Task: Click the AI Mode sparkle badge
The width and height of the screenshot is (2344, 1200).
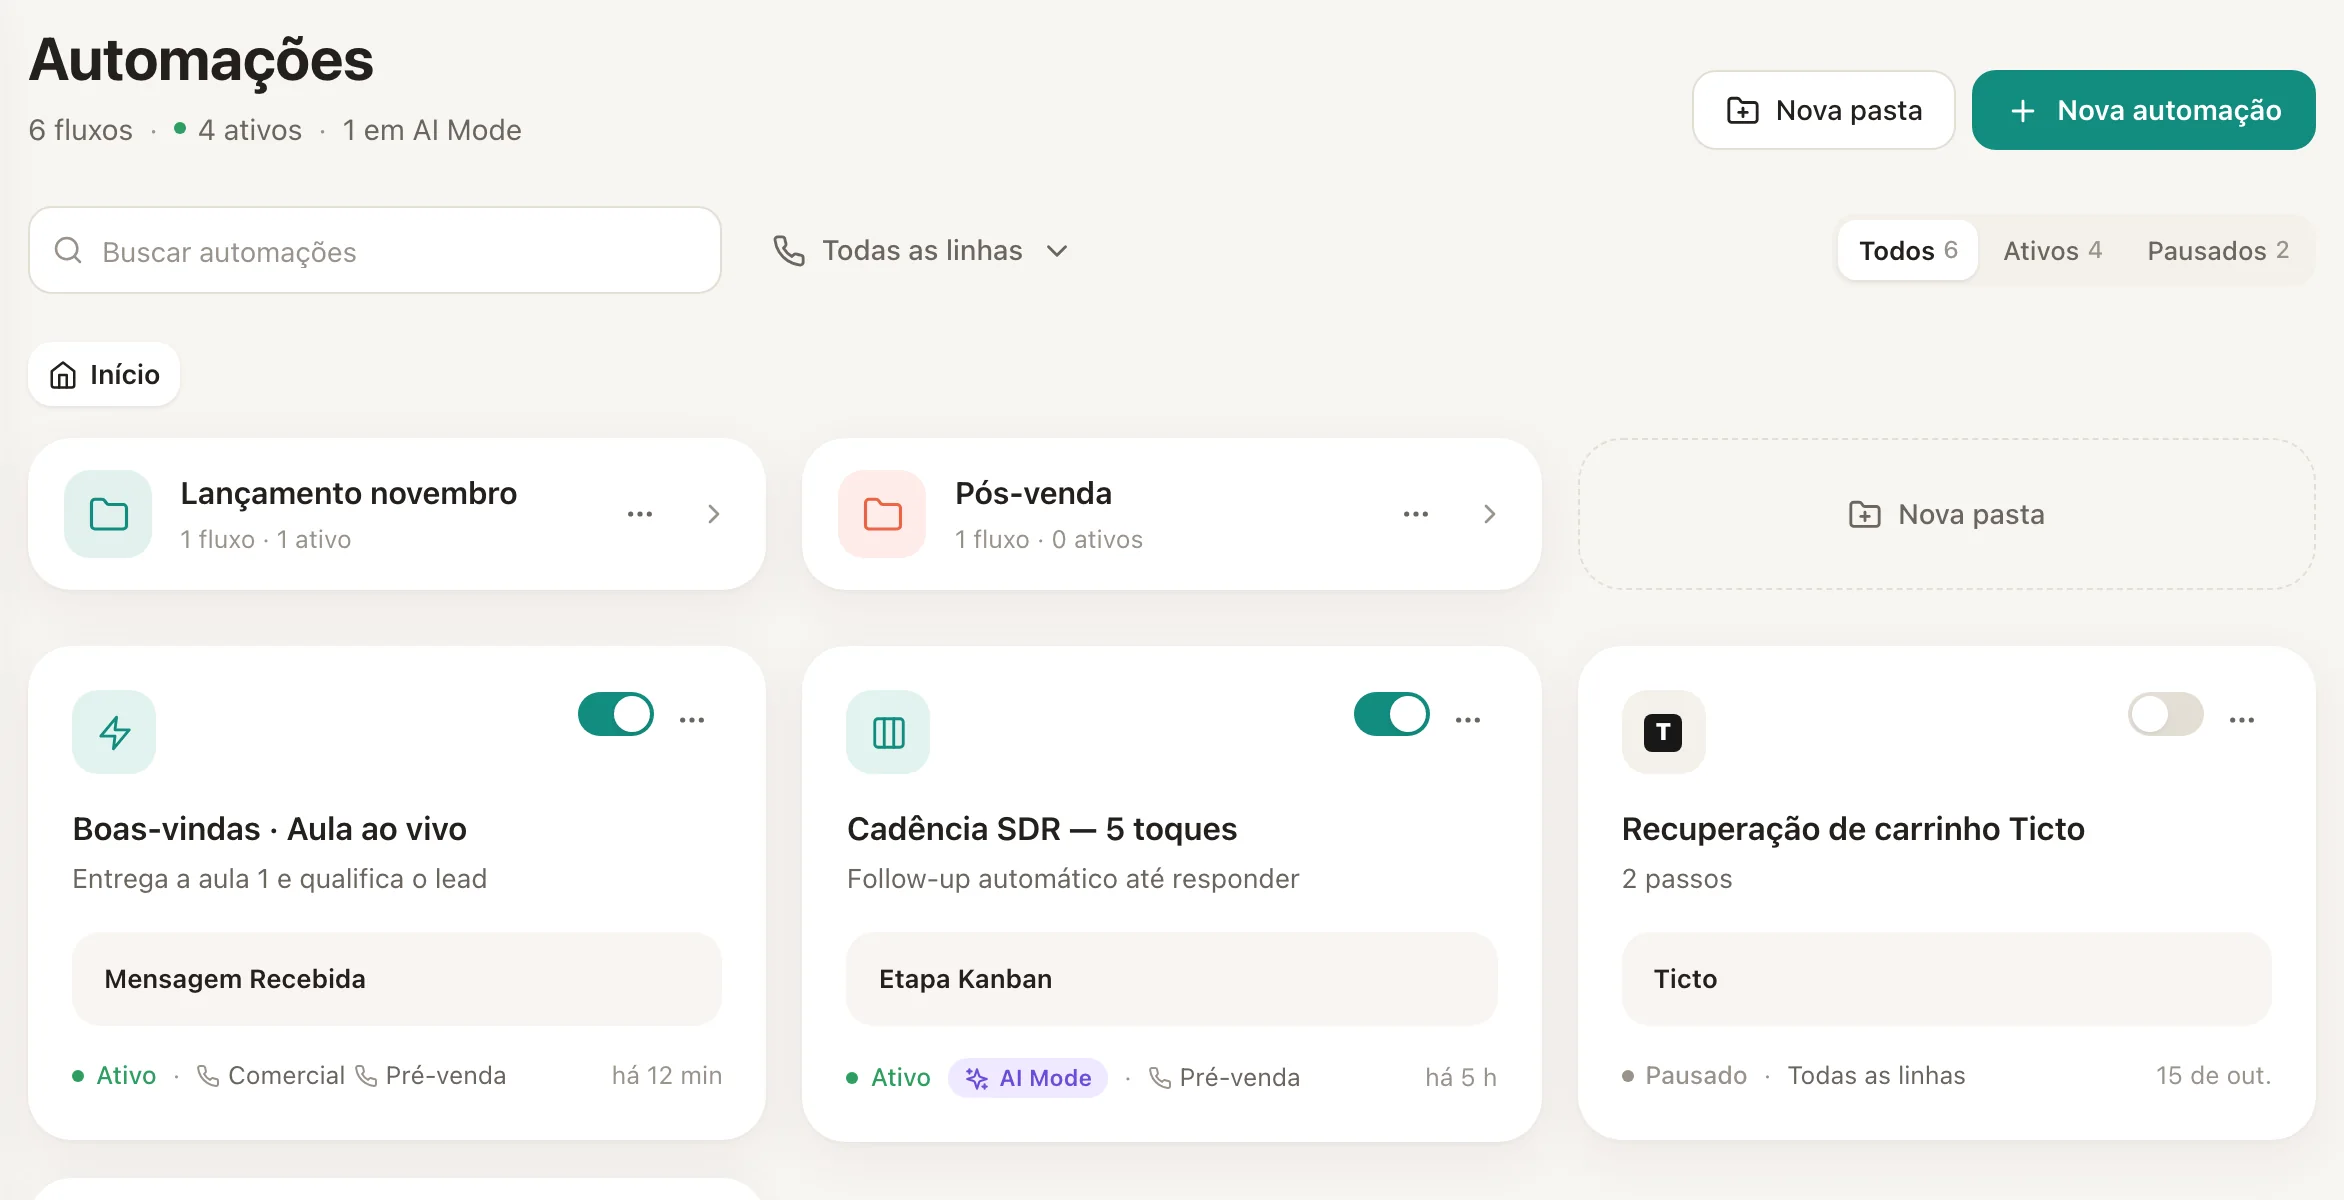Action: [1028, 1078]
